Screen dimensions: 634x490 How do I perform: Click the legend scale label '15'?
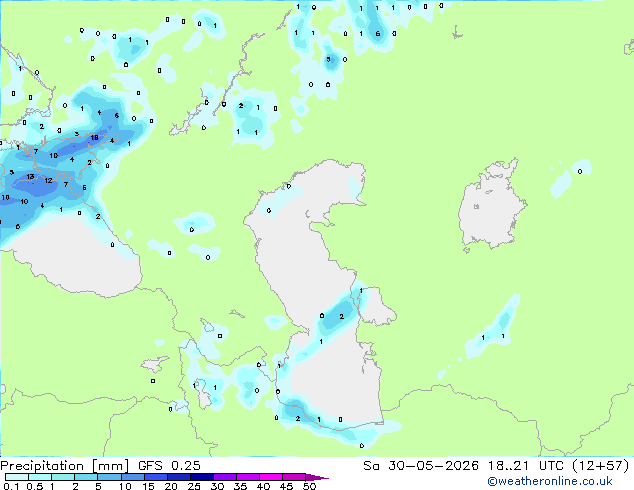click(148, 486)
